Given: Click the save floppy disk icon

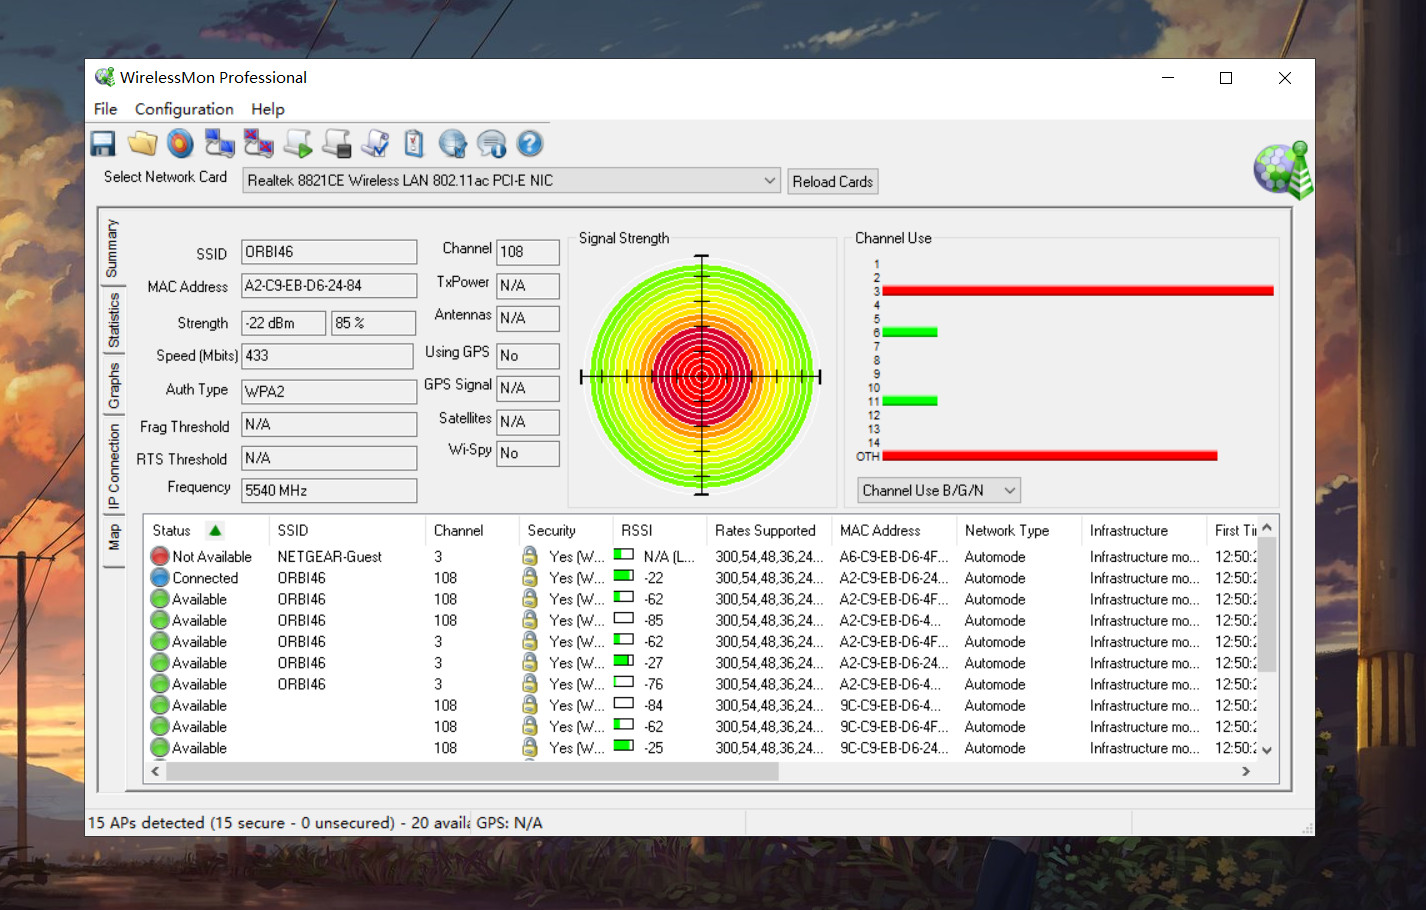Looking at the screenshot, I should (x=103, y=144).
